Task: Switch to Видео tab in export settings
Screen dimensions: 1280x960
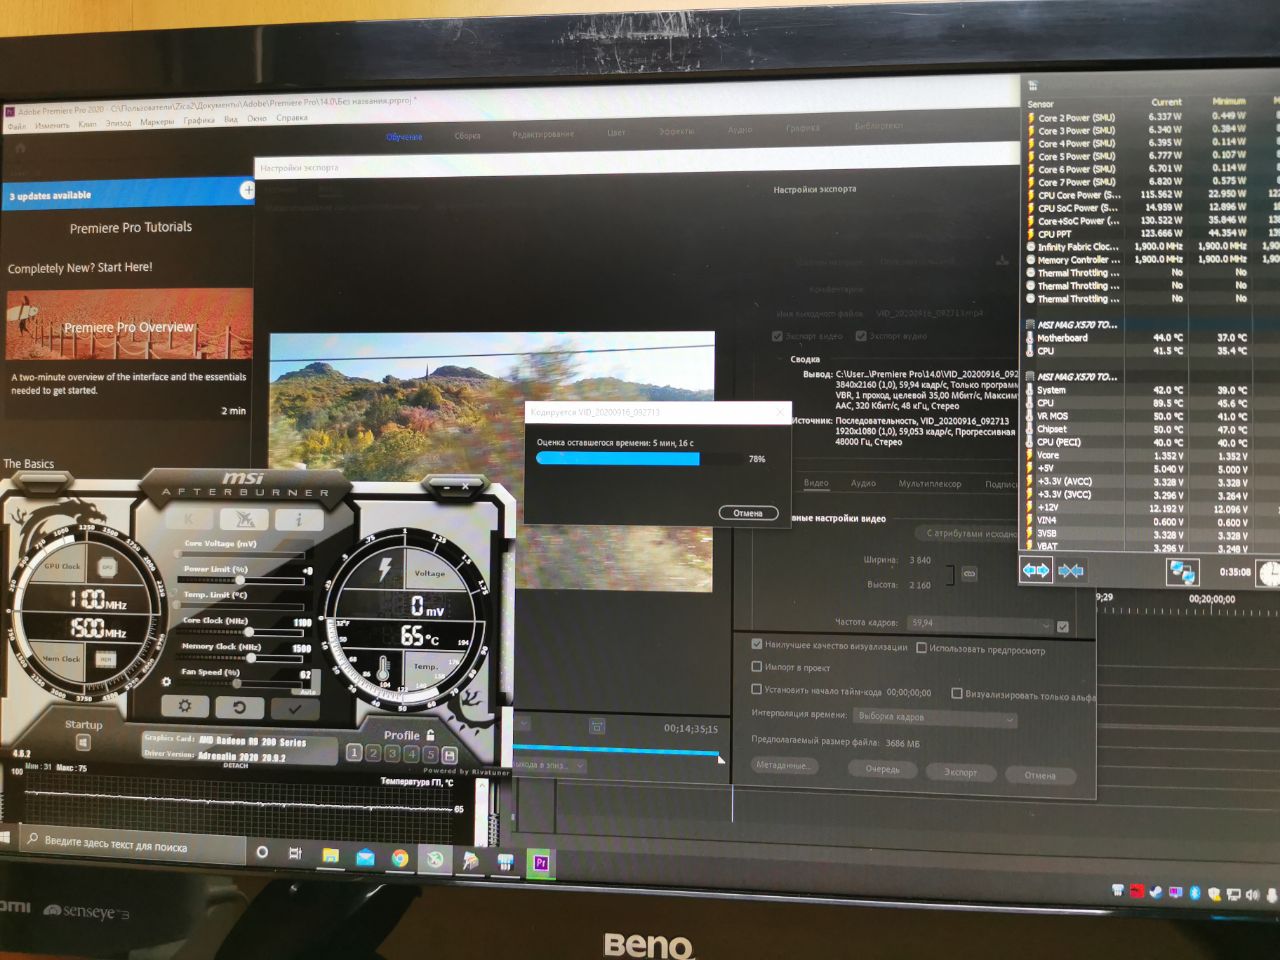Action: tap(816, 483)
